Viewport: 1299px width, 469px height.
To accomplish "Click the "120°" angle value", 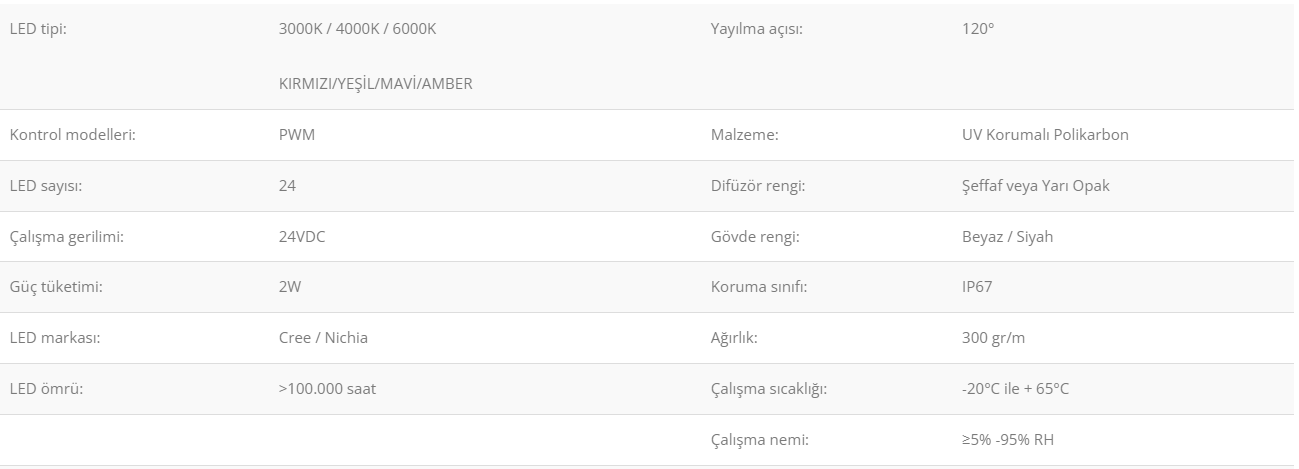I will tap(978, 29).
